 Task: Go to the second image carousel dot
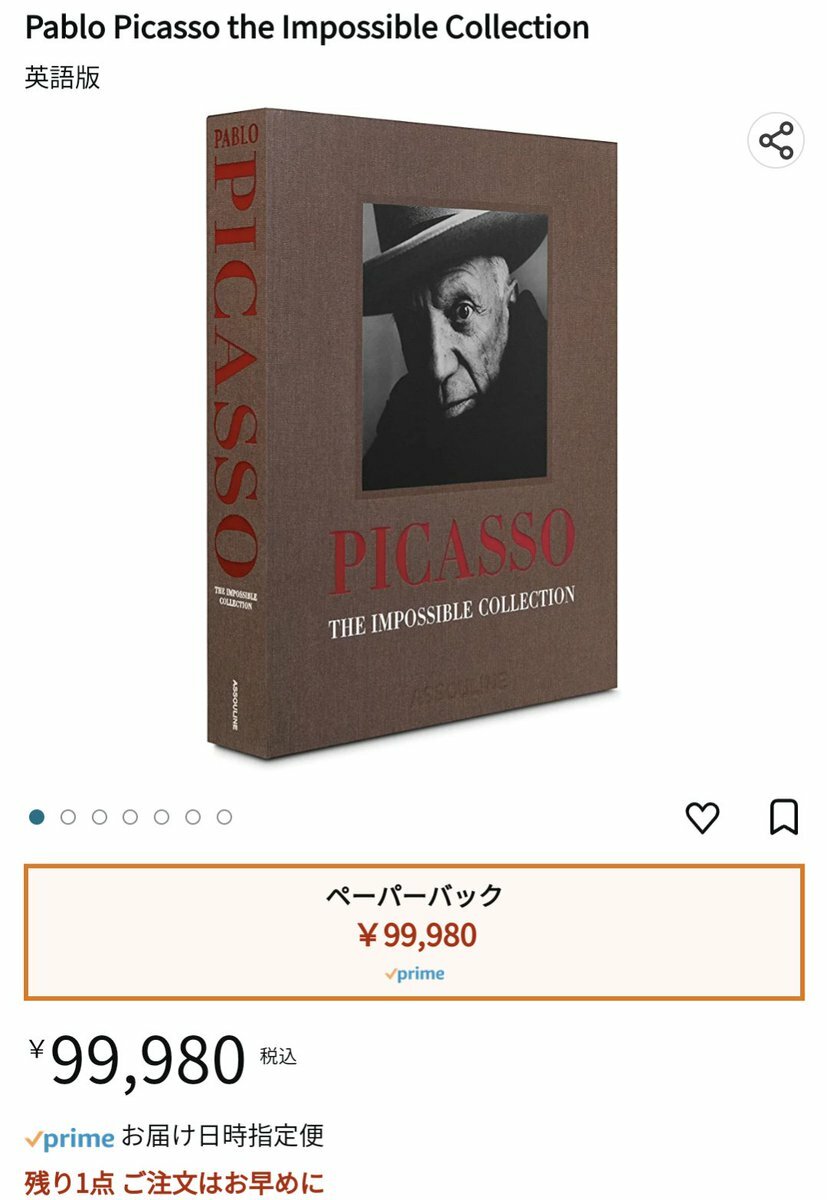(68, 817)
